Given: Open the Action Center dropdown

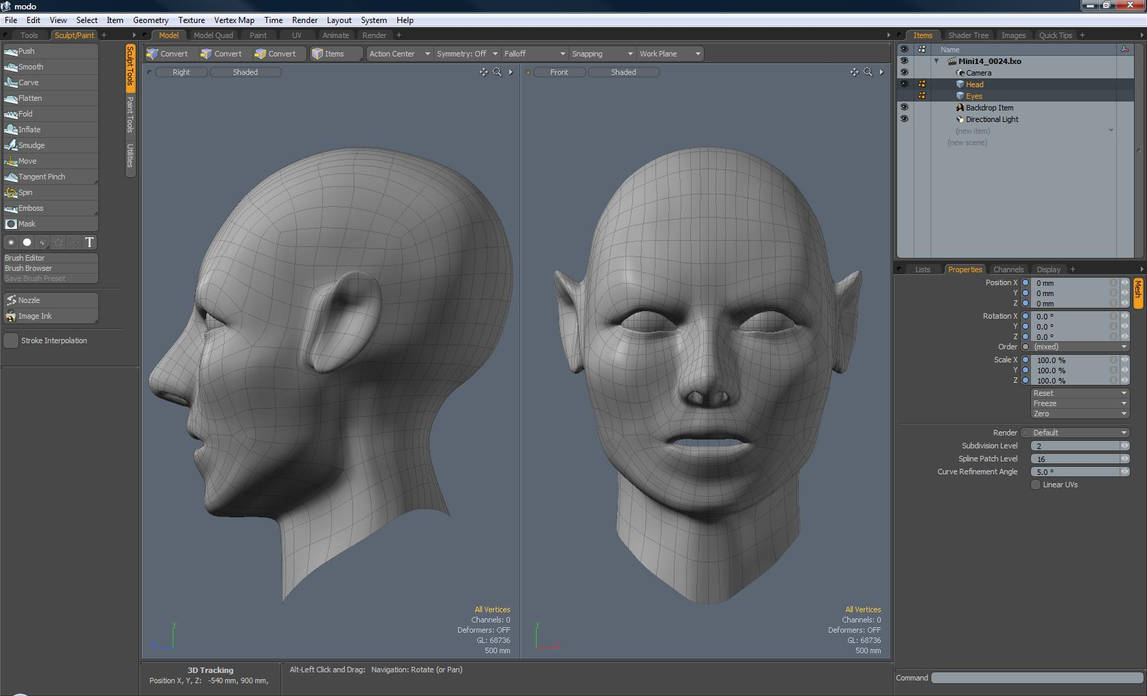Looking at the screenshot, I should pyautogui.click(x=399, y=54).
